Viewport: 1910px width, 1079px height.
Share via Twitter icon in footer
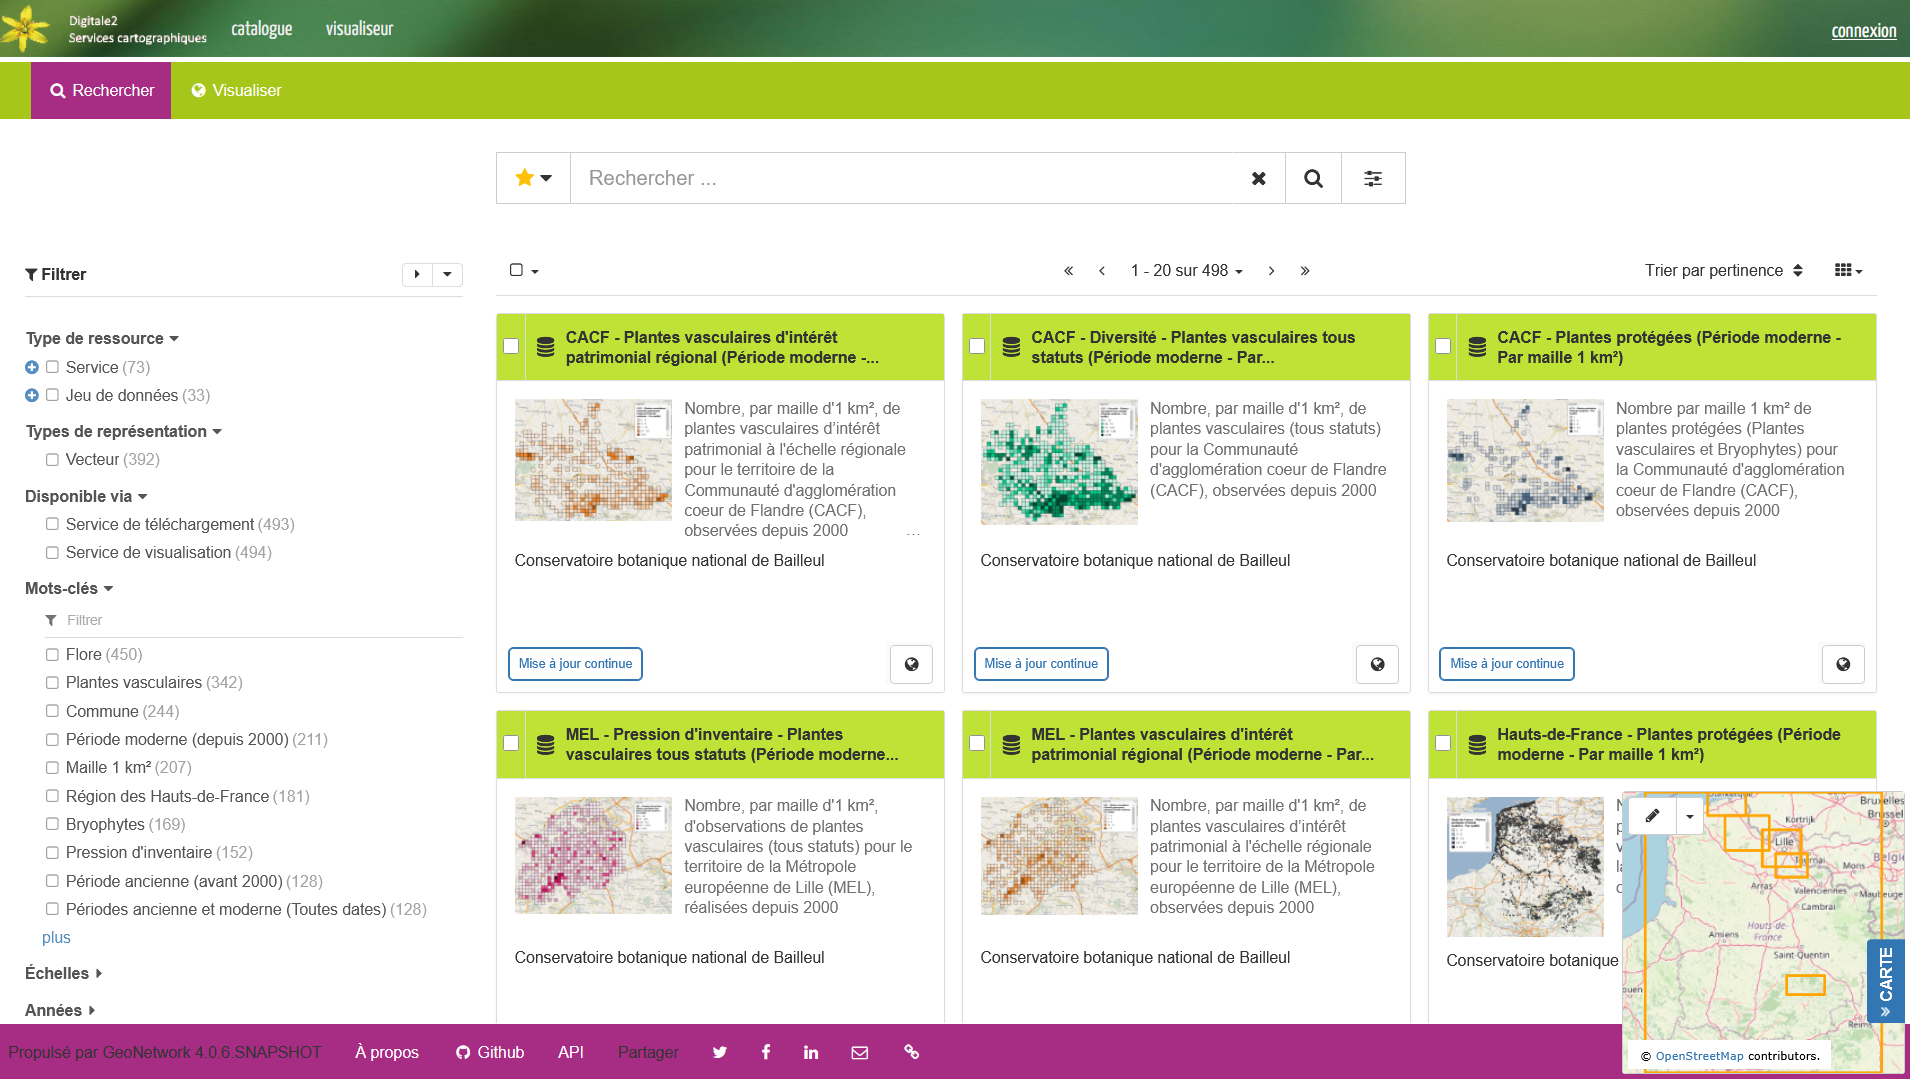click(719, 1052)
